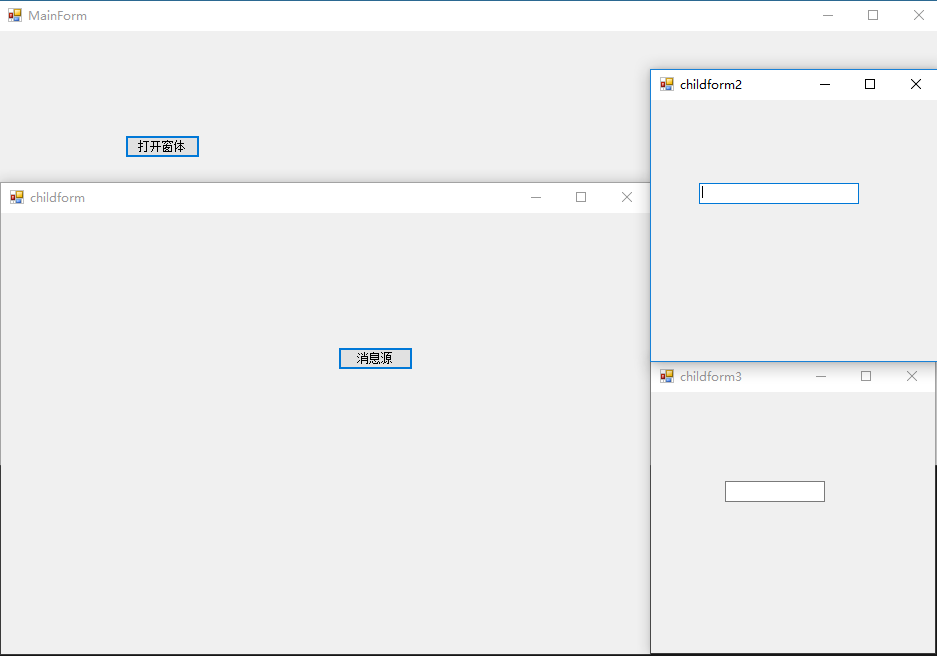Viewport: 937px width, 656px height.
Task: Click the MainForm title bar app icon
Action: 15,16
